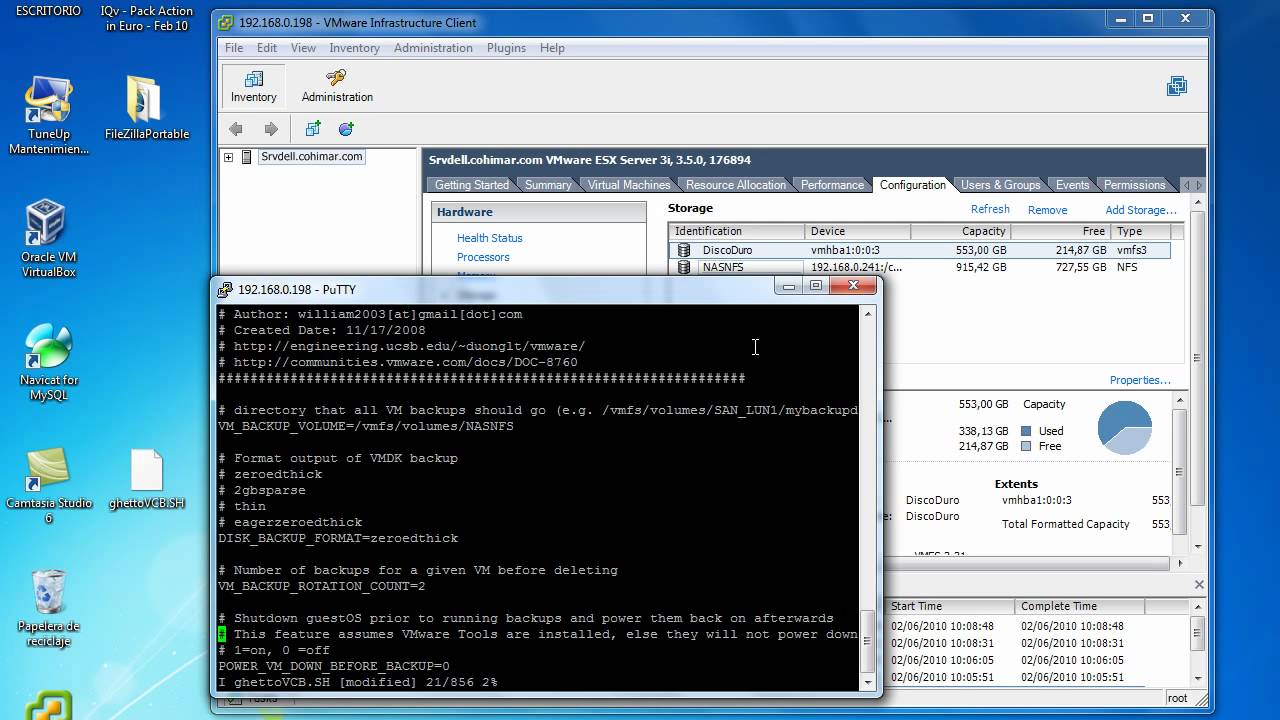Click the forward navigation arrow
Viewport: 1280px width, 720px height.
(271, 129)
